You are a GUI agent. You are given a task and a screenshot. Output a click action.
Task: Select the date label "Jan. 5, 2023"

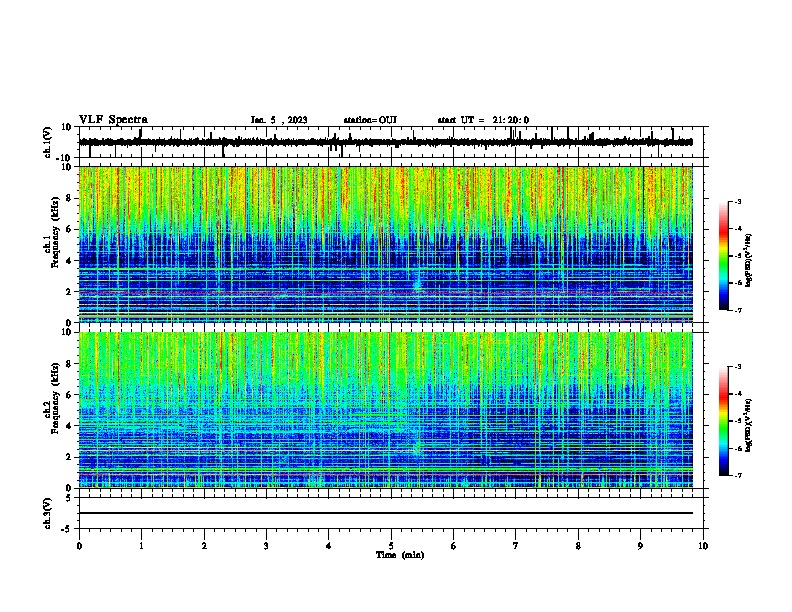[279, 120]
